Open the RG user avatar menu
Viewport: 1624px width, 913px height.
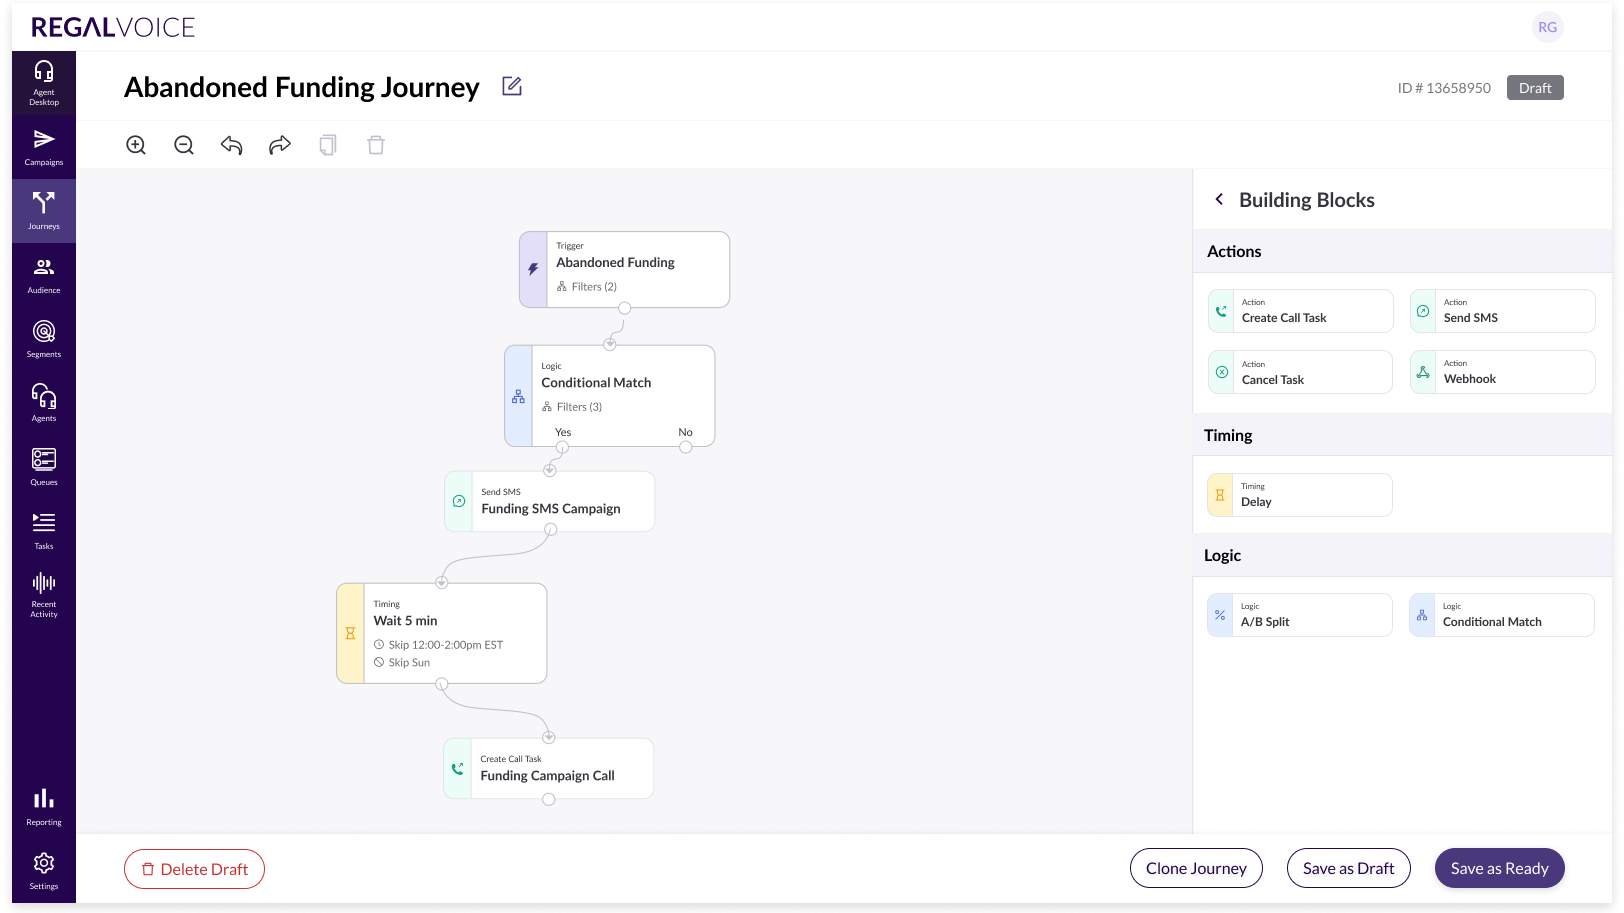(1547, 27)
